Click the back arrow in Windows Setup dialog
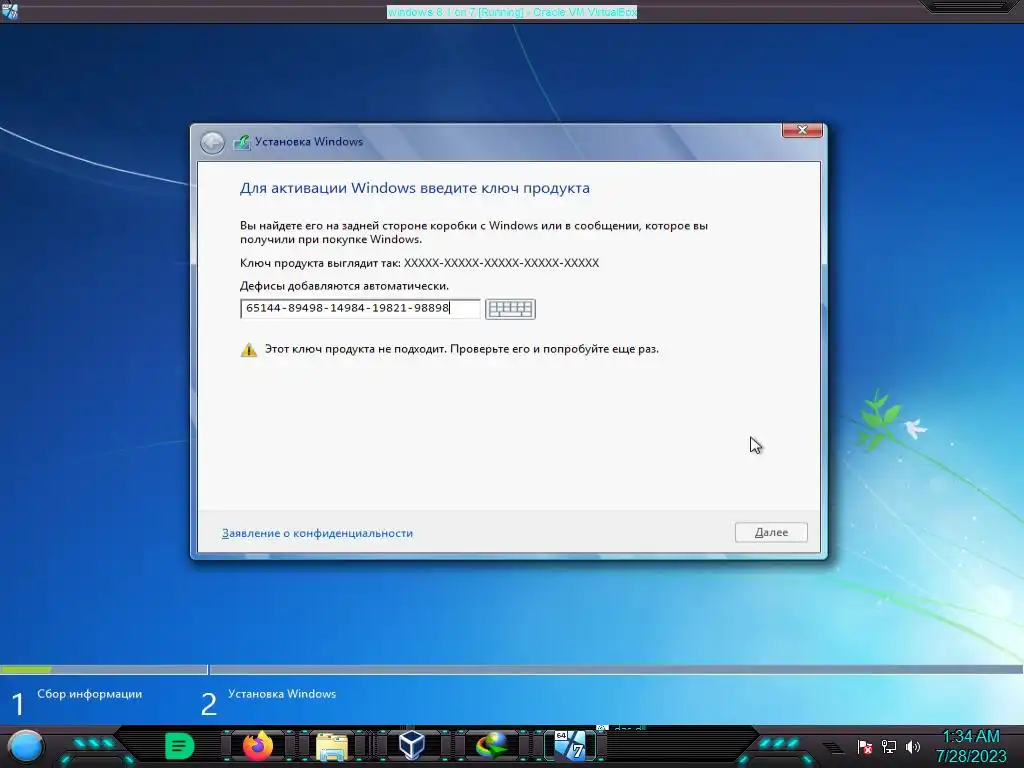The image size is (1024, 768). (x=212, y=142)
